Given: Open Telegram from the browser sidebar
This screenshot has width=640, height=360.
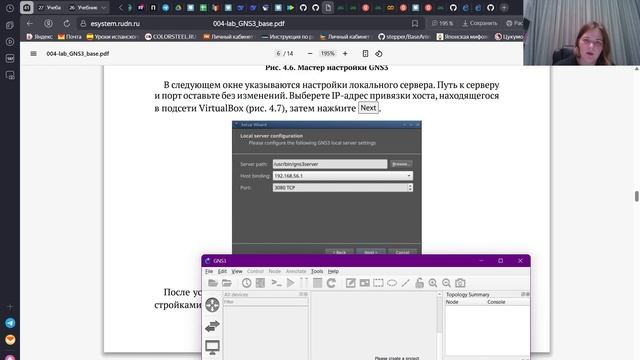Looking at the screenshot, I should pyautogui.click(x=10, y=323).
